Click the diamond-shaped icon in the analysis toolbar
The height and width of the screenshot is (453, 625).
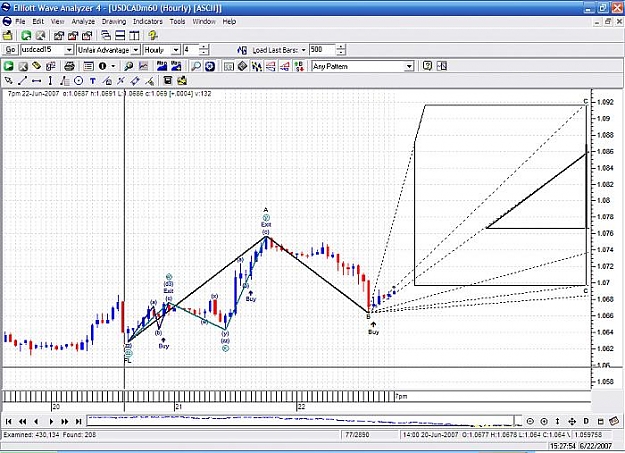[x=242, y=66]
